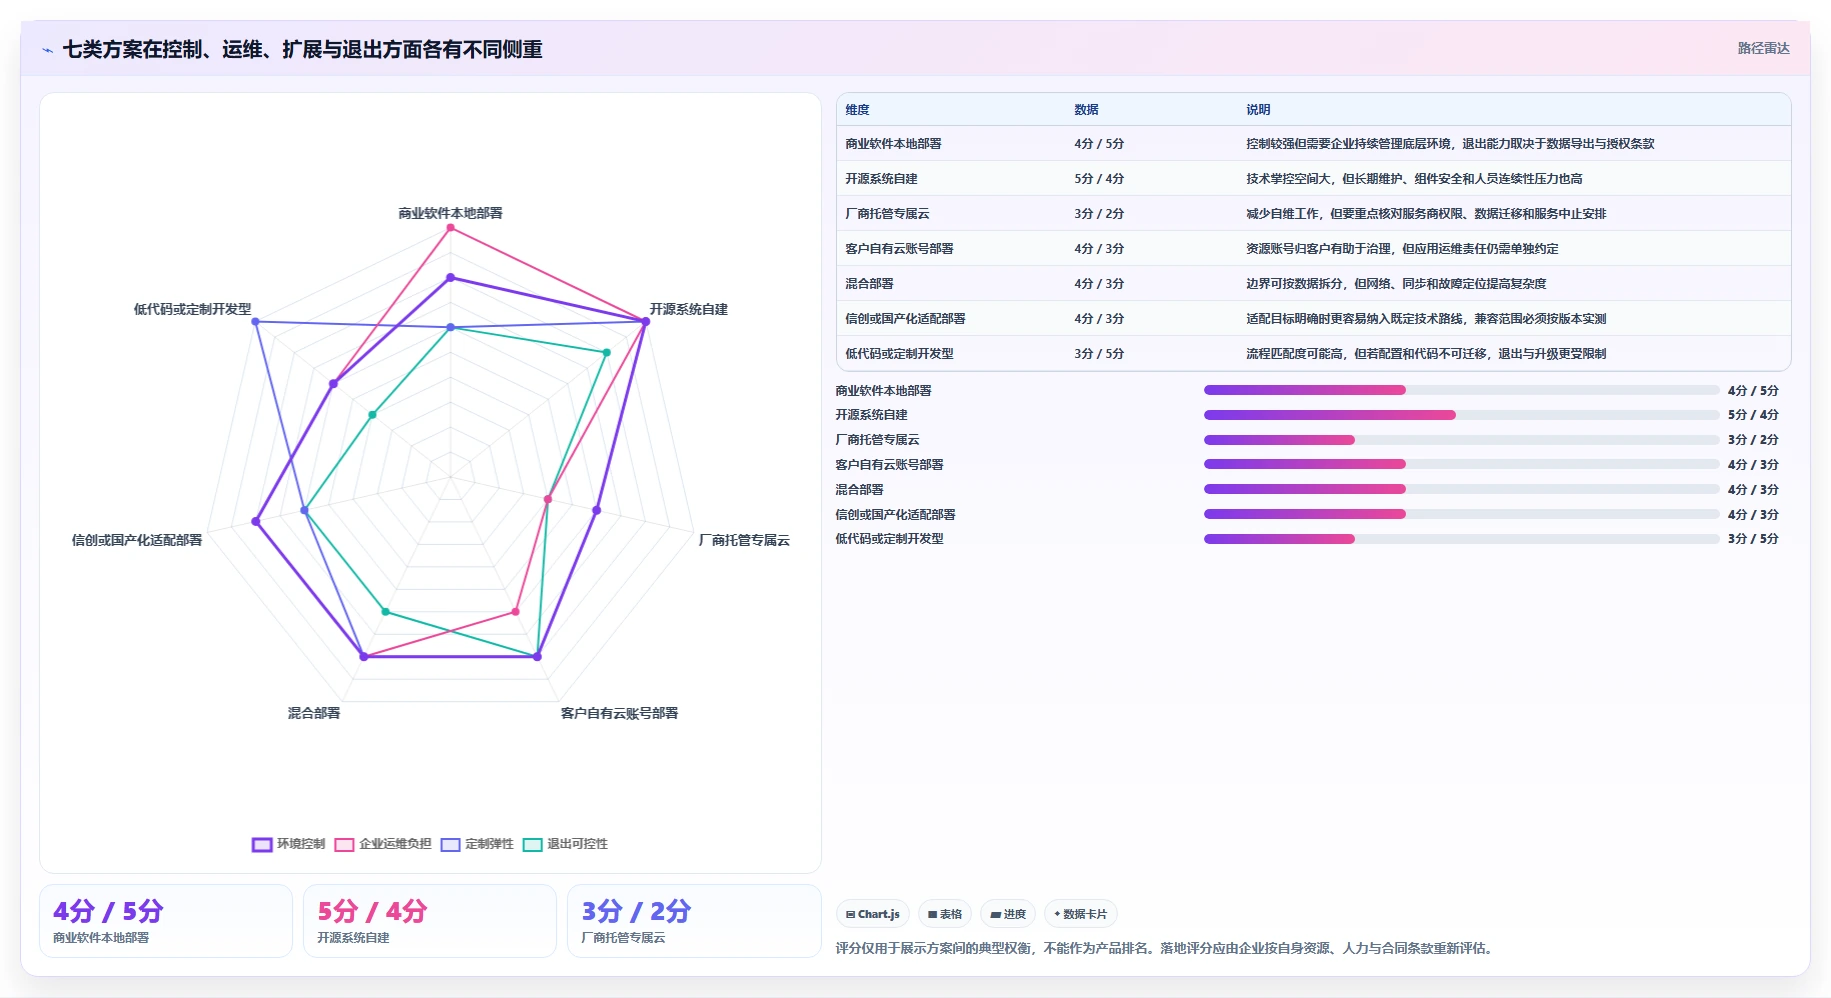Viewport: 1831px width, 998px height.
Task: Select table row 客户自有云账号部署
Action: pos(1313,249)
